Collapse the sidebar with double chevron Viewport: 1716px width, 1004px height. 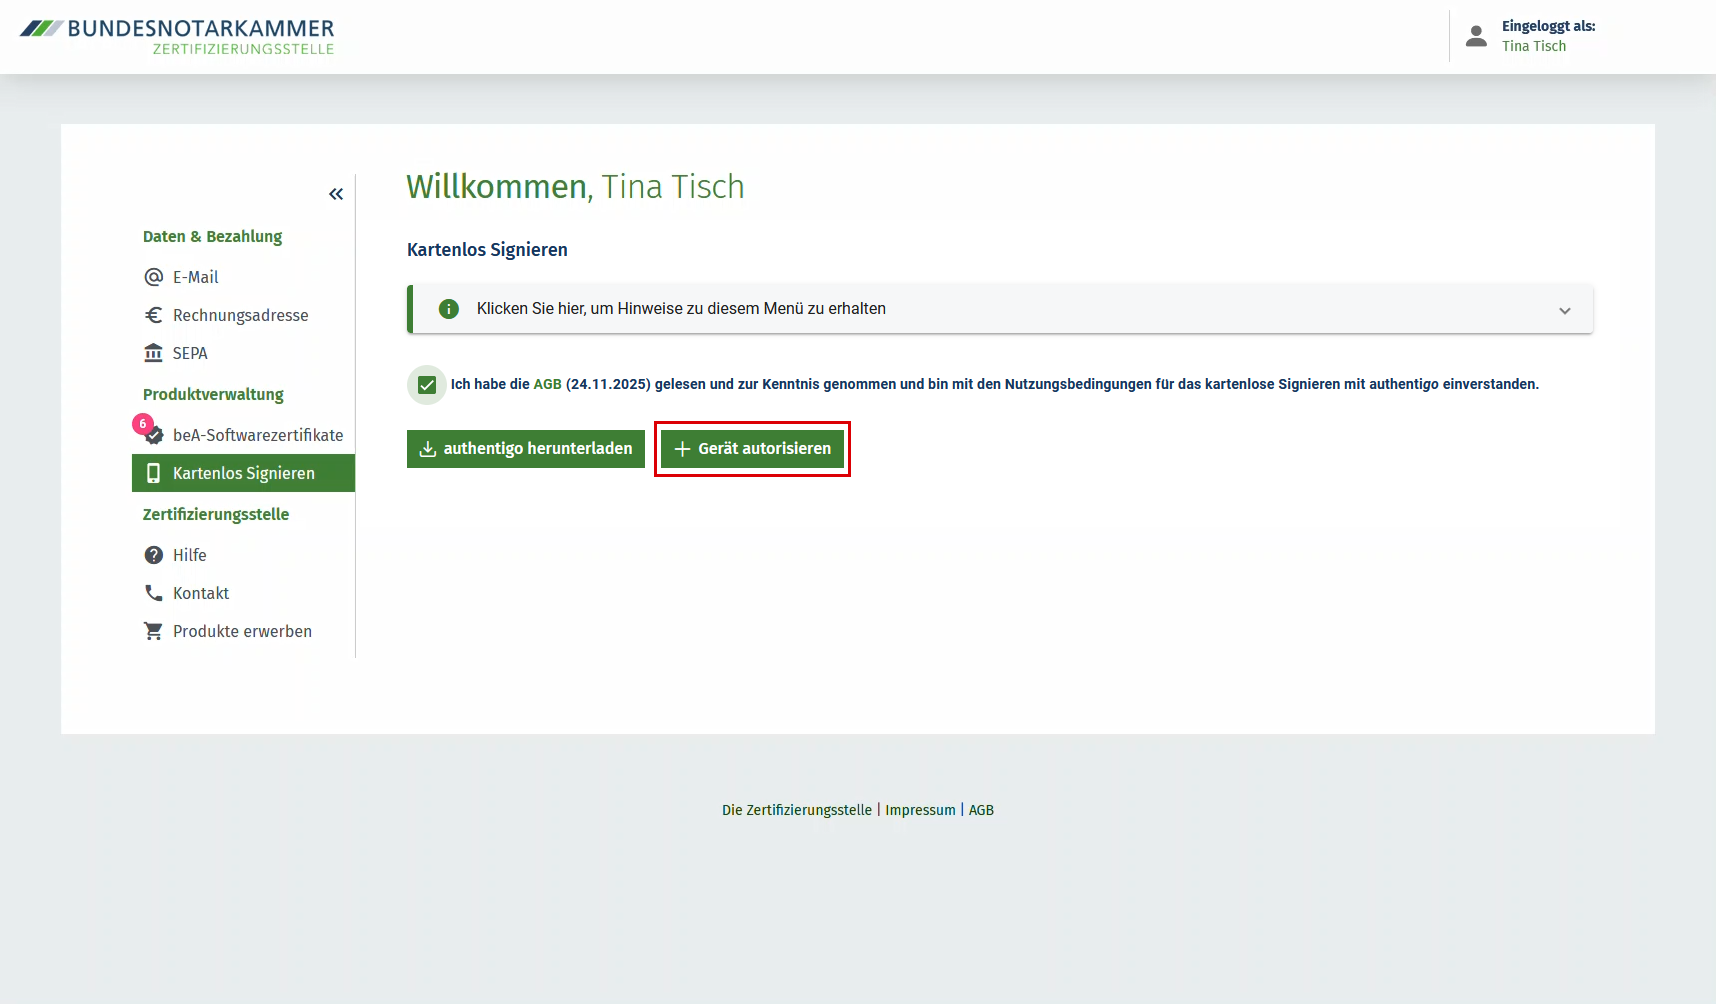pyautogui.click(x=336, y=194)
